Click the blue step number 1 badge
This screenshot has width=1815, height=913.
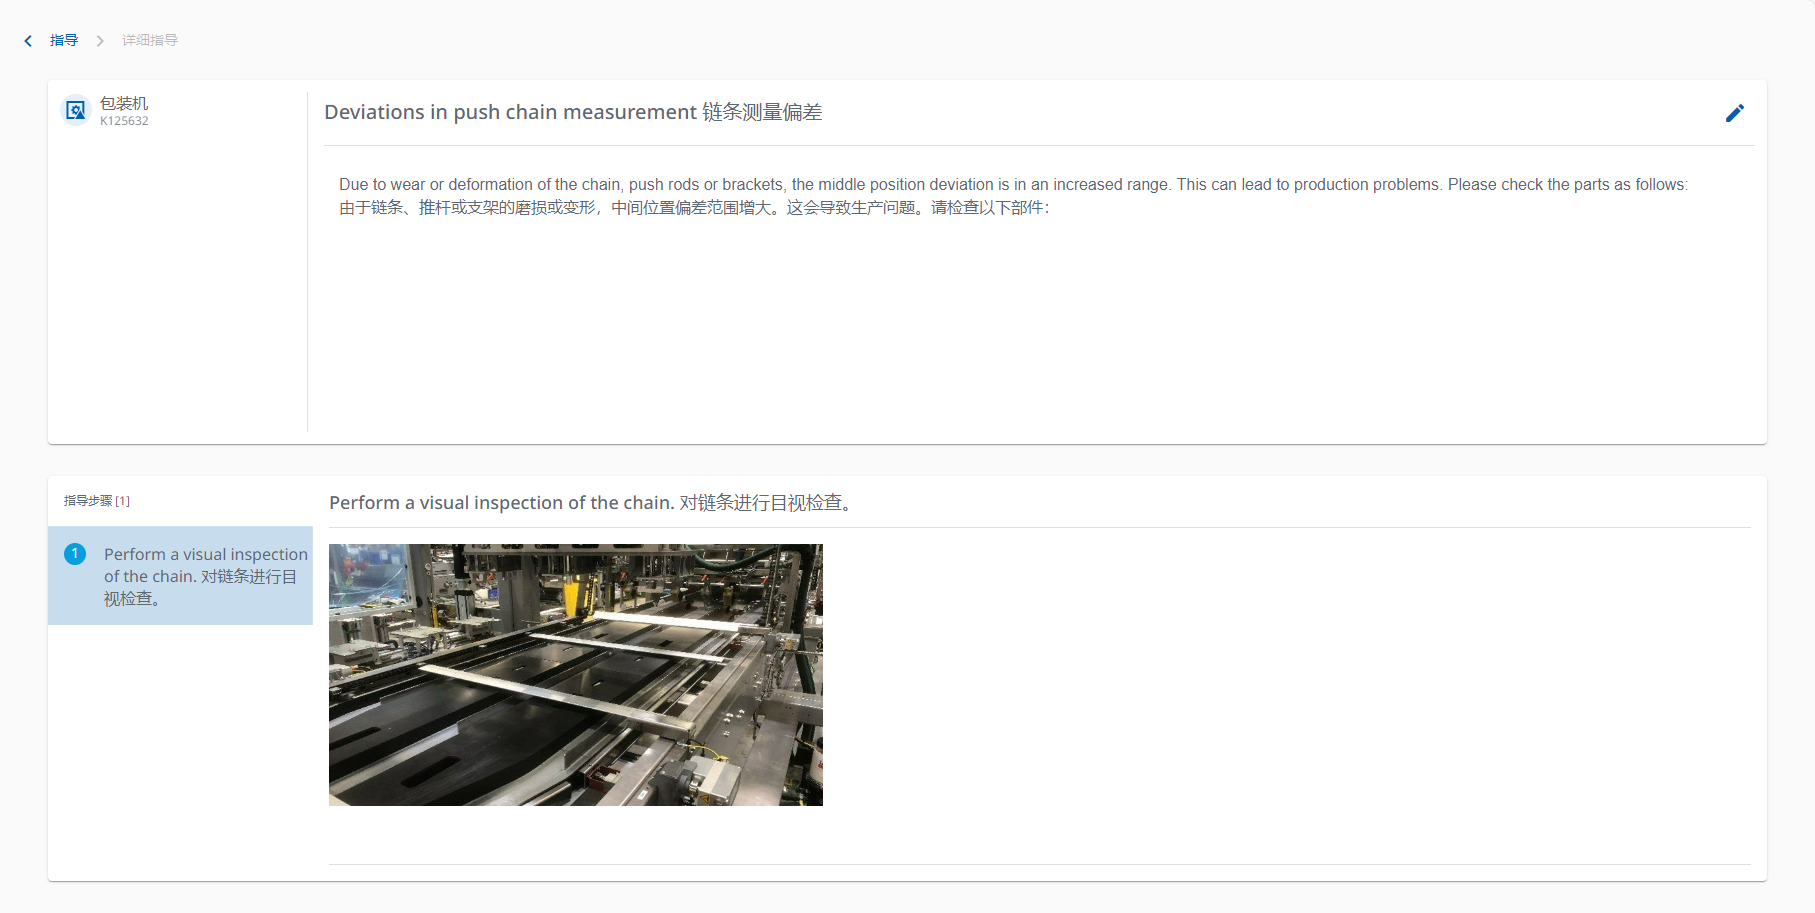tap(75, 554)
